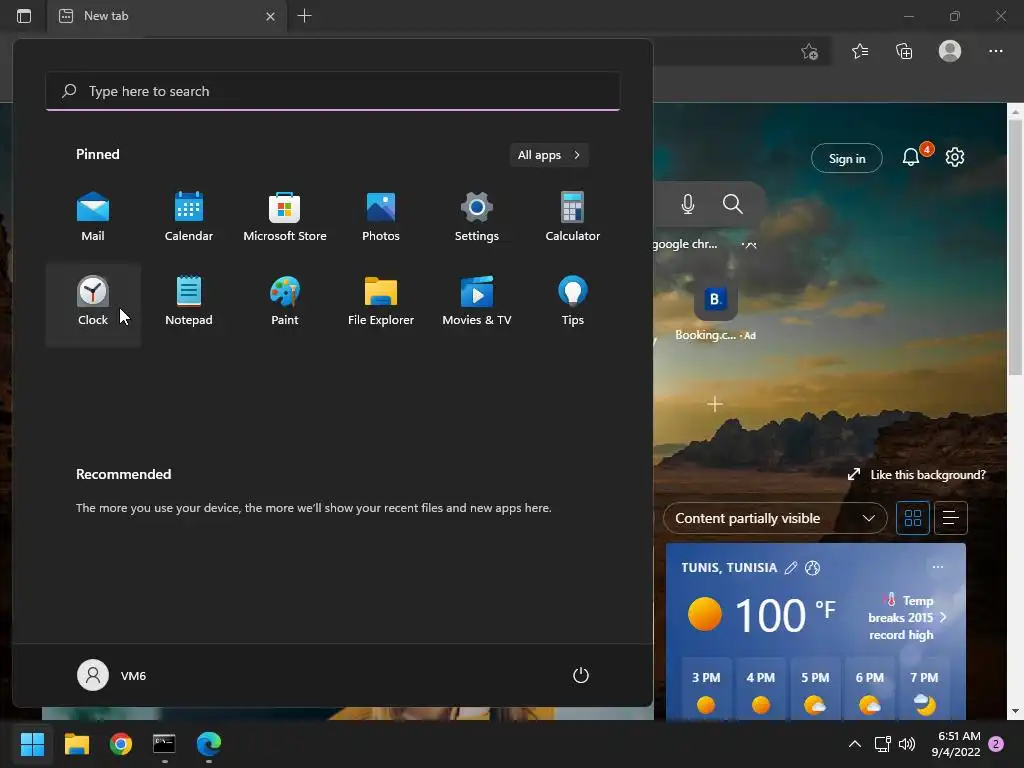Open the notifications bell on new tab page
Image resolution: width=1024 pixels, height=768 pixels.
coord(911,157)
